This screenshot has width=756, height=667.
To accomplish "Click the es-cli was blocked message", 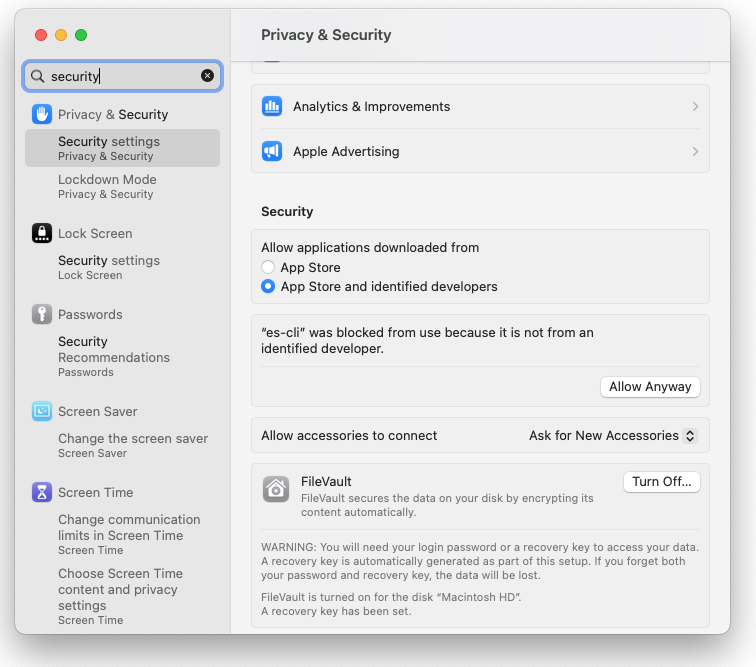I will coord(427,340).
